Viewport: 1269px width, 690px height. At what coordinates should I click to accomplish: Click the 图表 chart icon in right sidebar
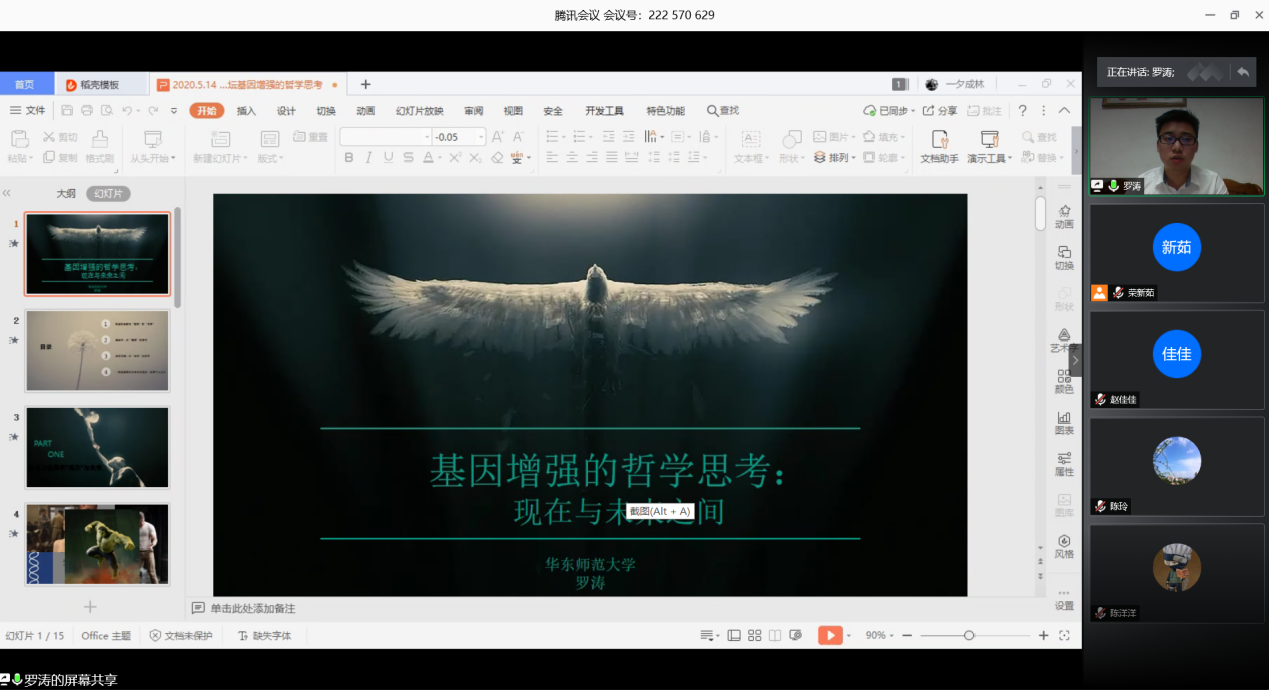click(x=1064, y=422)
